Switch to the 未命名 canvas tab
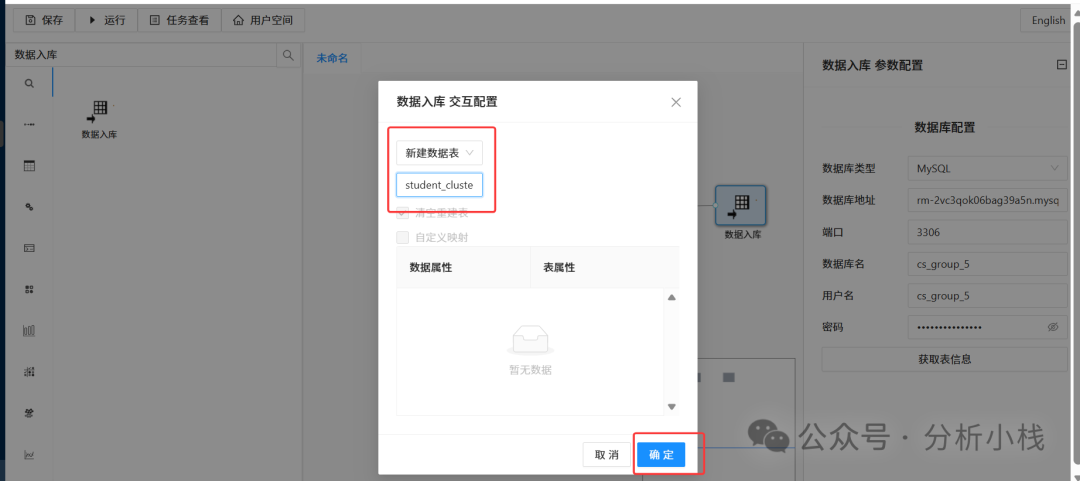The image size is (1080, 481). click(x=332, y=59)
